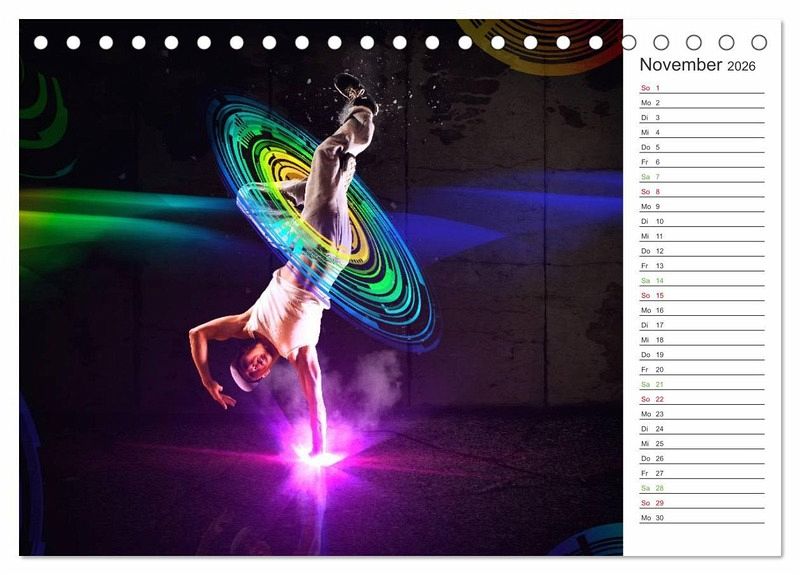The image size is (800, 575).
Task: Select the Sunday 1 date line
Action: (702, 88)
